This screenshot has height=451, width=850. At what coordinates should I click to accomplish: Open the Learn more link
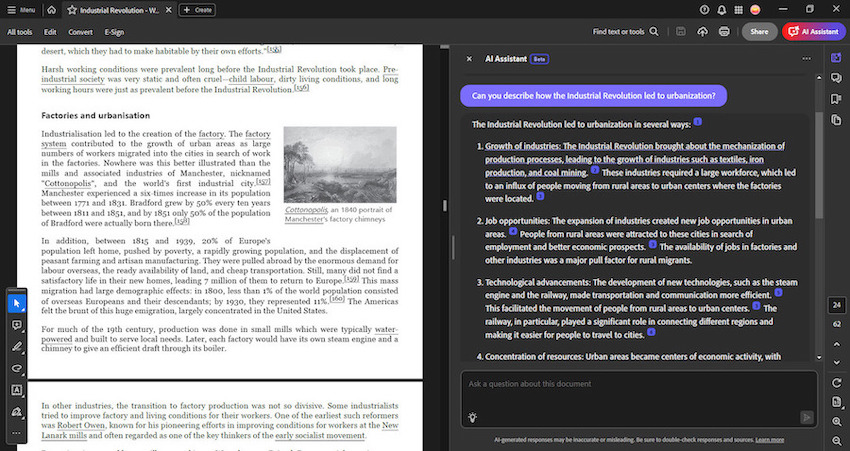pos(770,440)
